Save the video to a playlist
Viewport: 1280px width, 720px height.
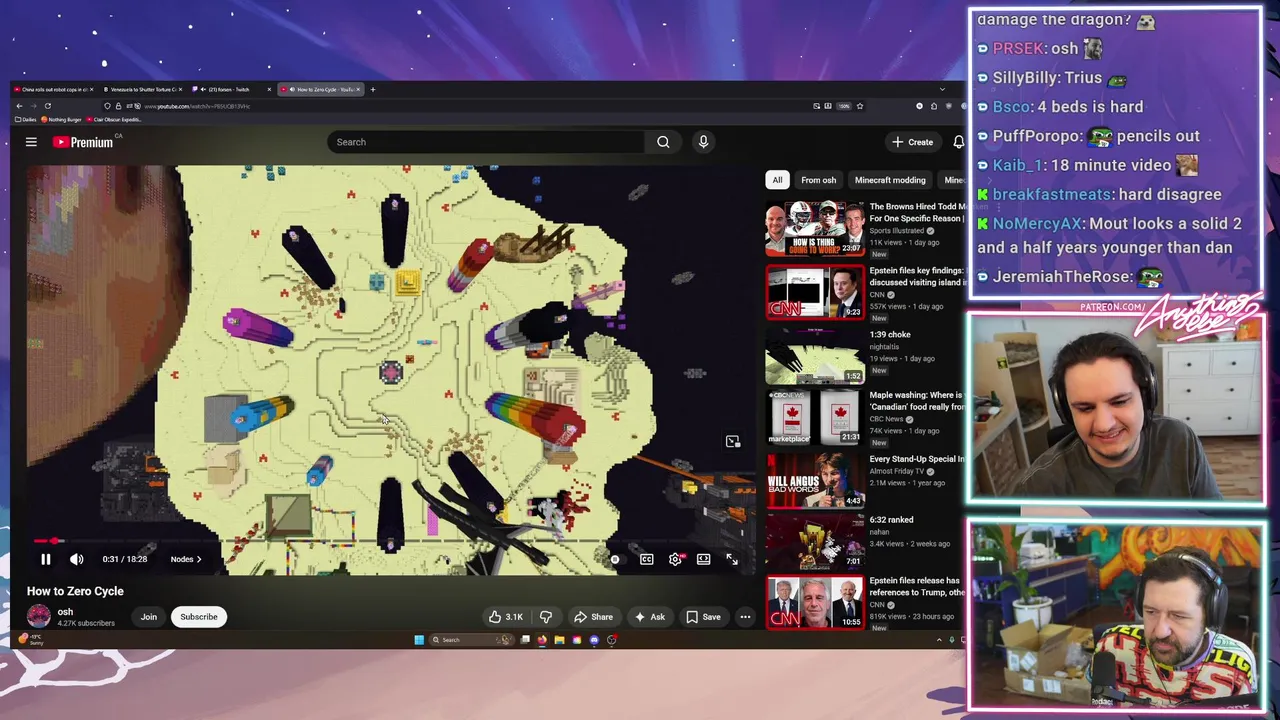tap(703, 617)
